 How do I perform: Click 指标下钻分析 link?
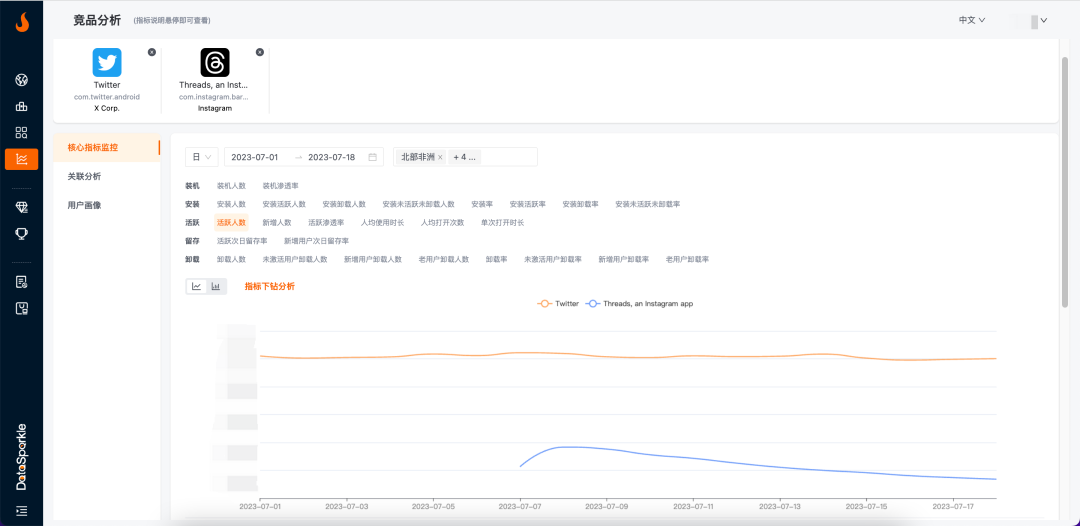(x=270, y=286)
